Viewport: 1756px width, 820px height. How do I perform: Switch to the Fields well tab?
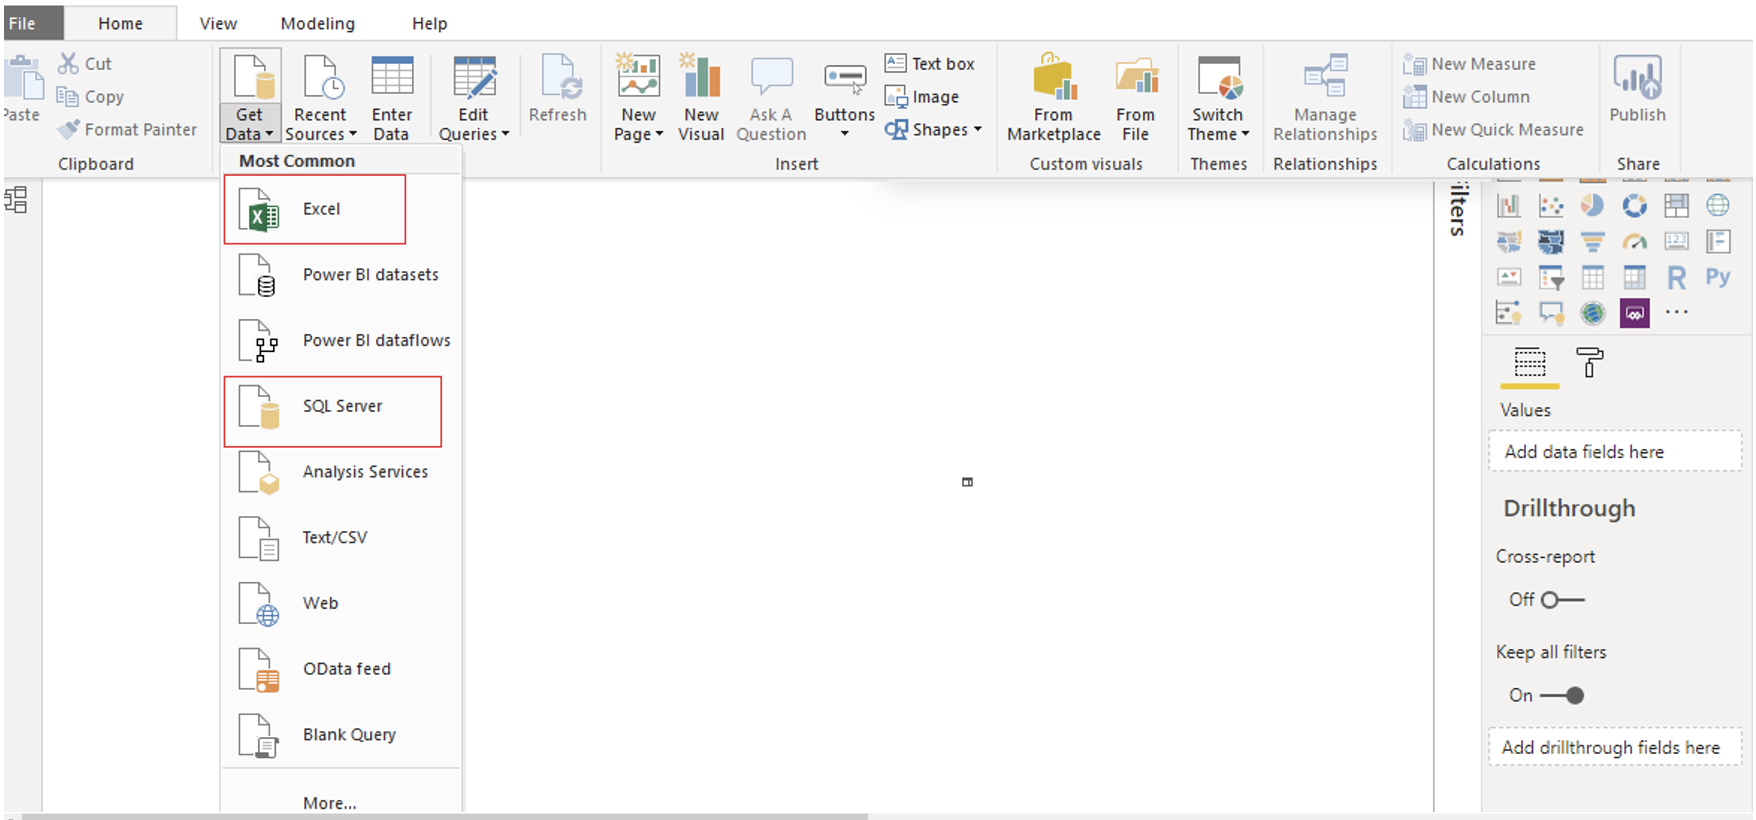tap(1530, 362)
